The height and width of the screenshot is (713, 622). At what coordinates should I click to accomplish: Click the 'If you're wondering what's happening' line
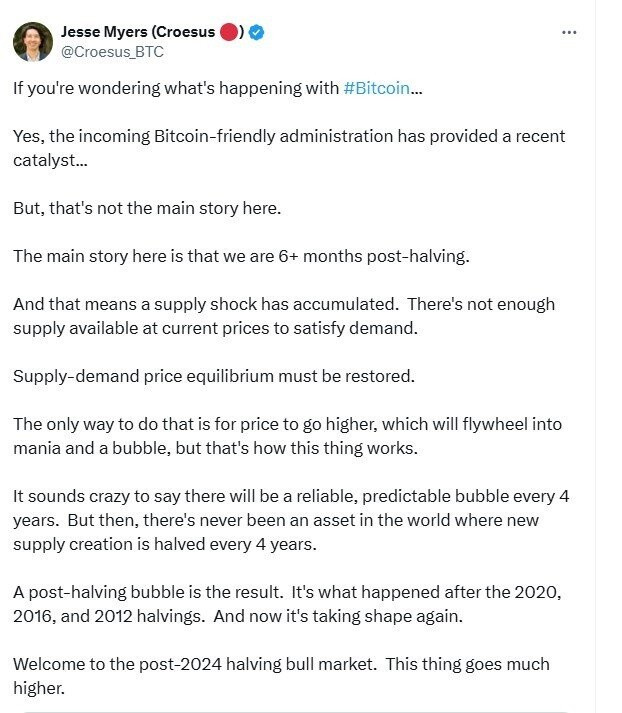coord(218,88)
